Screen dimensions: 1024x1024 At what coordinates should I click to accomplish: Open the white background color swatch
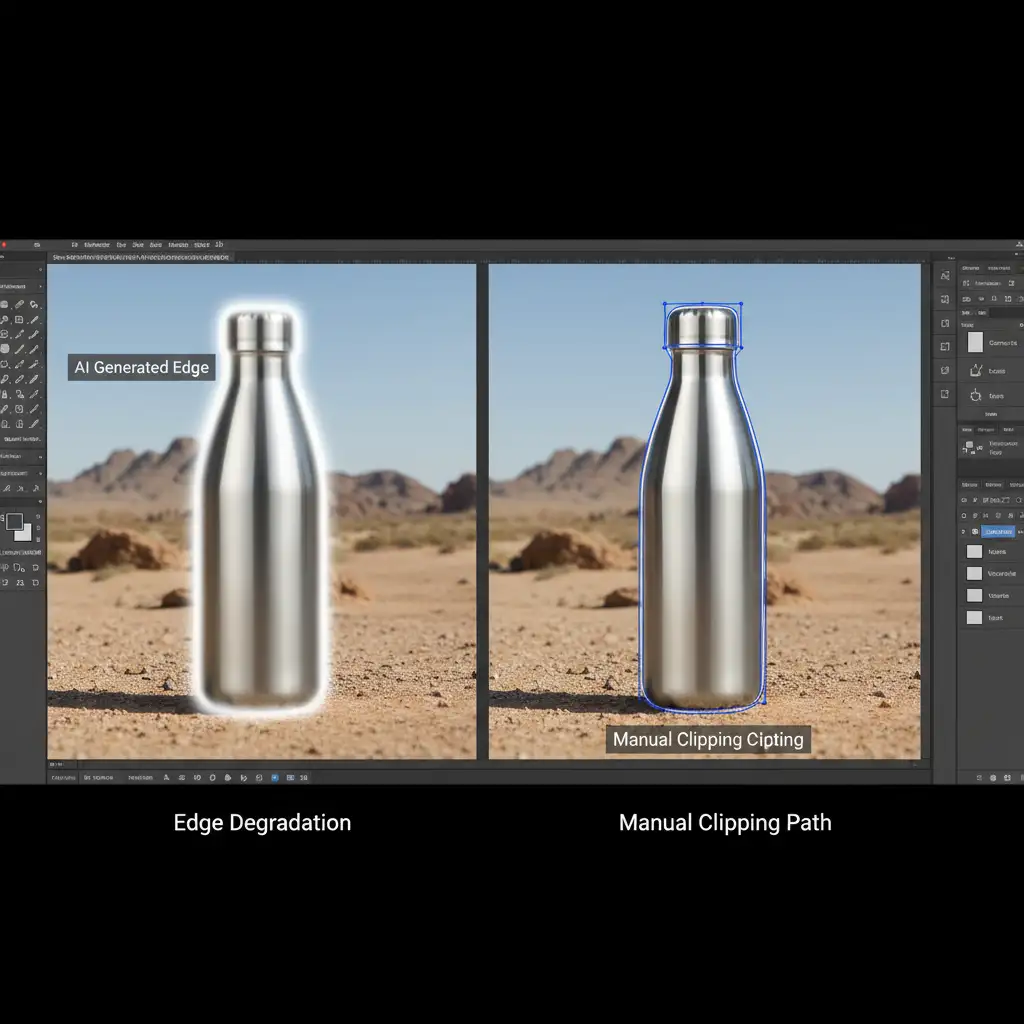click(x=23, y=533)
